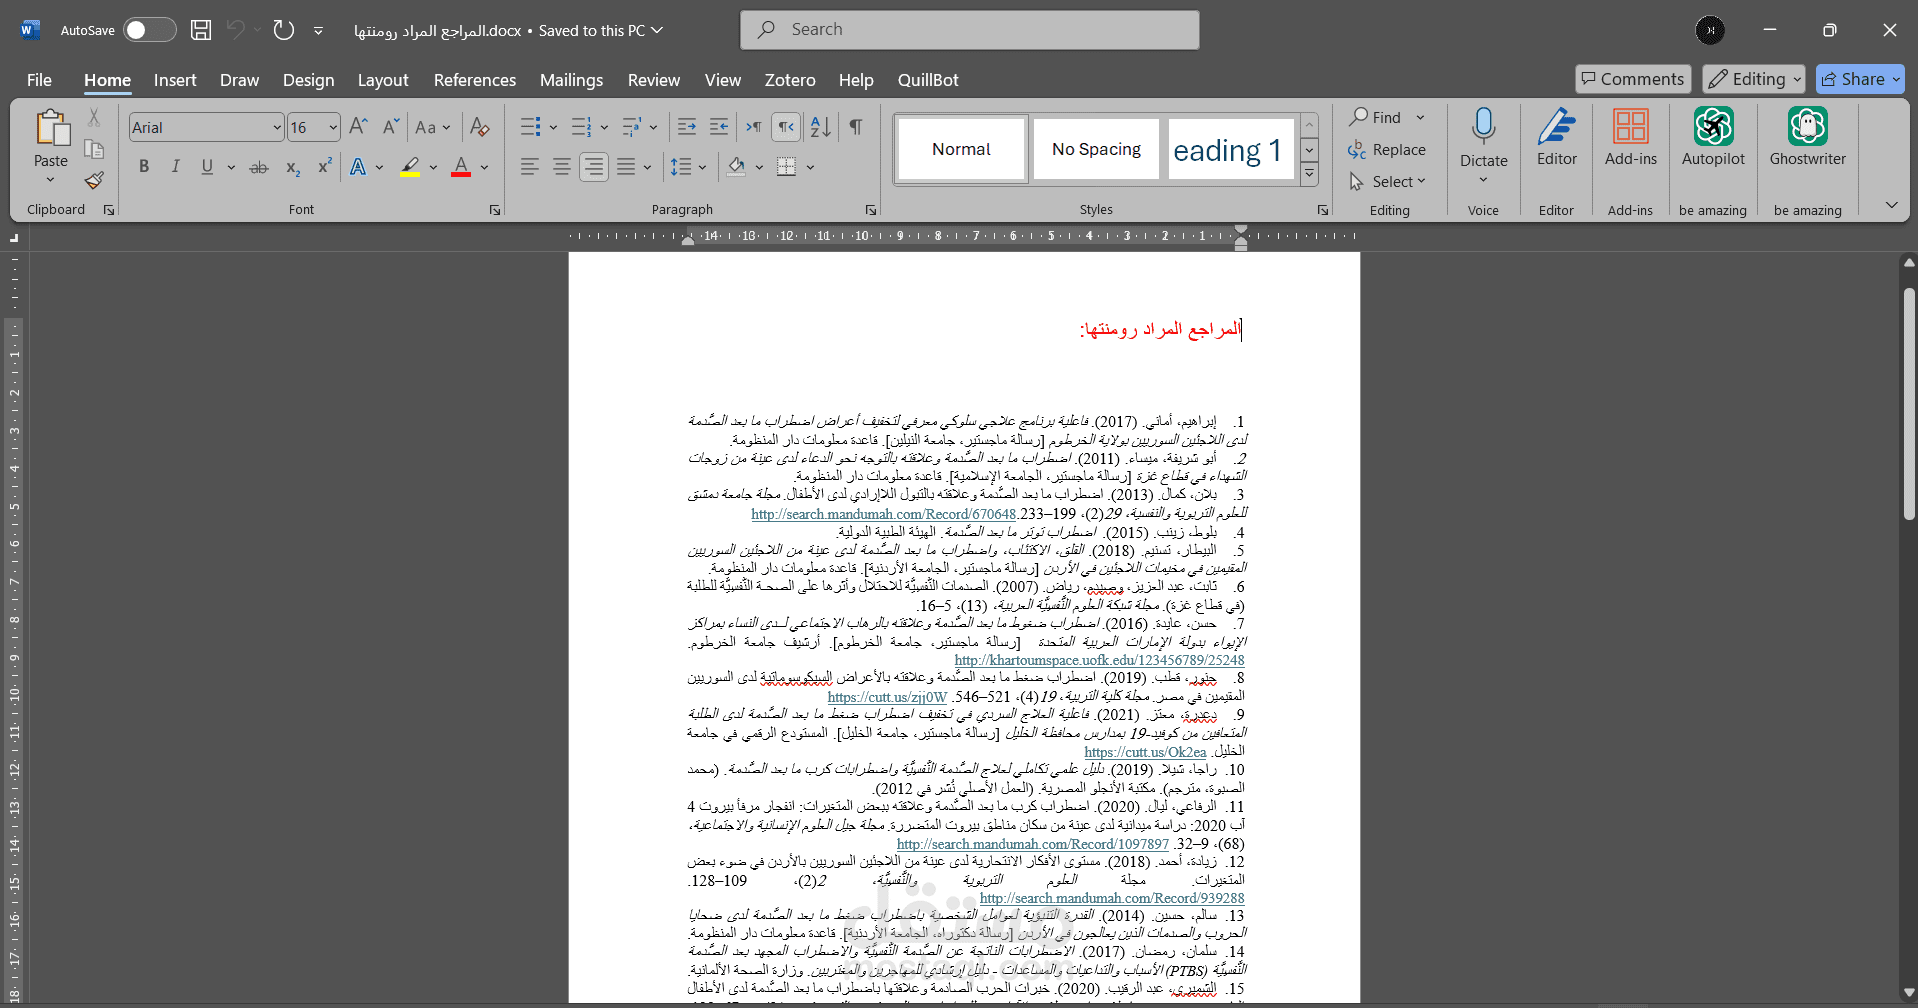The width and height of the screenshot is (1918, 1008).
Task: Open the Editing mode dropdown
Action: click(x=1754, y=79)
